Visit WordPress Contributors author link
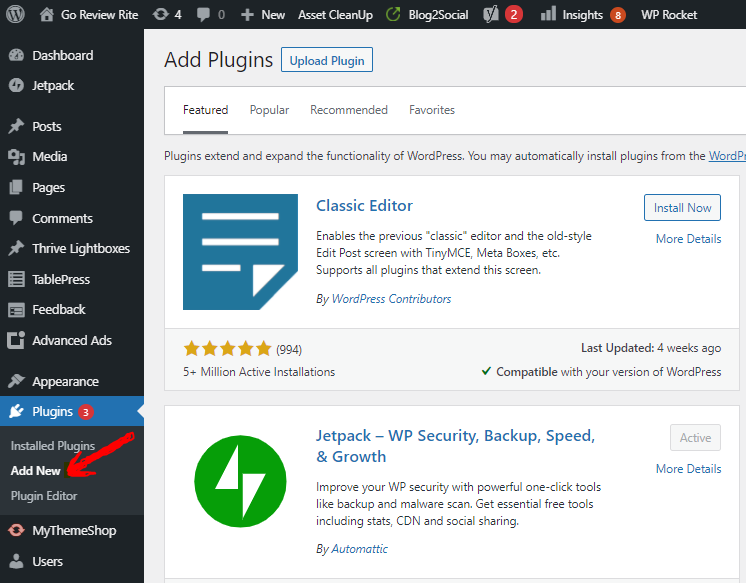This screenshot has height=583, width=746. tap(391, 299)
